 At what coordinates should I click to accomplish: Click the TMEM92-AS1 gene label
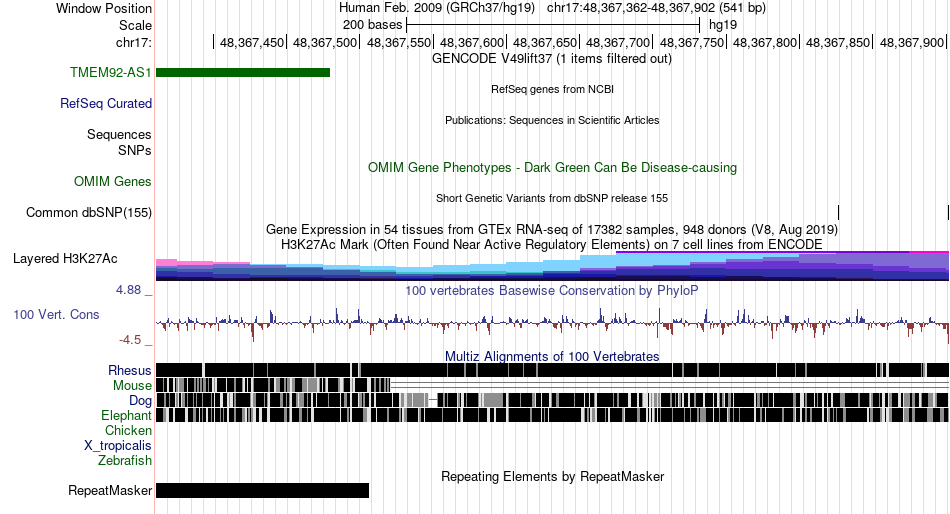point(110,72)
